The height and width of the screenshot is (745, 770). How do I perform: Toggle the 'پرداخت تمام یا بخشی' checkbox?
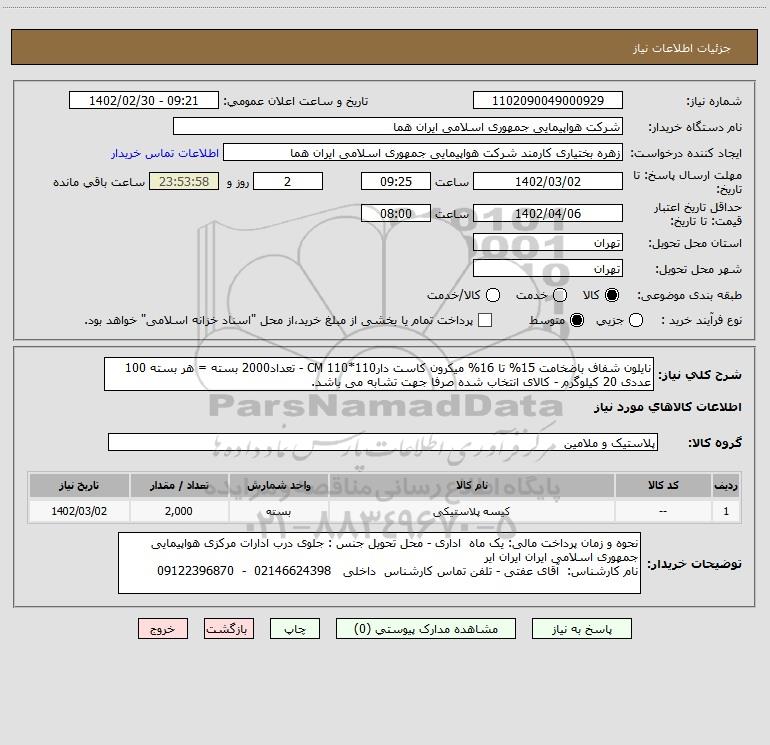(x=485, y=320)
